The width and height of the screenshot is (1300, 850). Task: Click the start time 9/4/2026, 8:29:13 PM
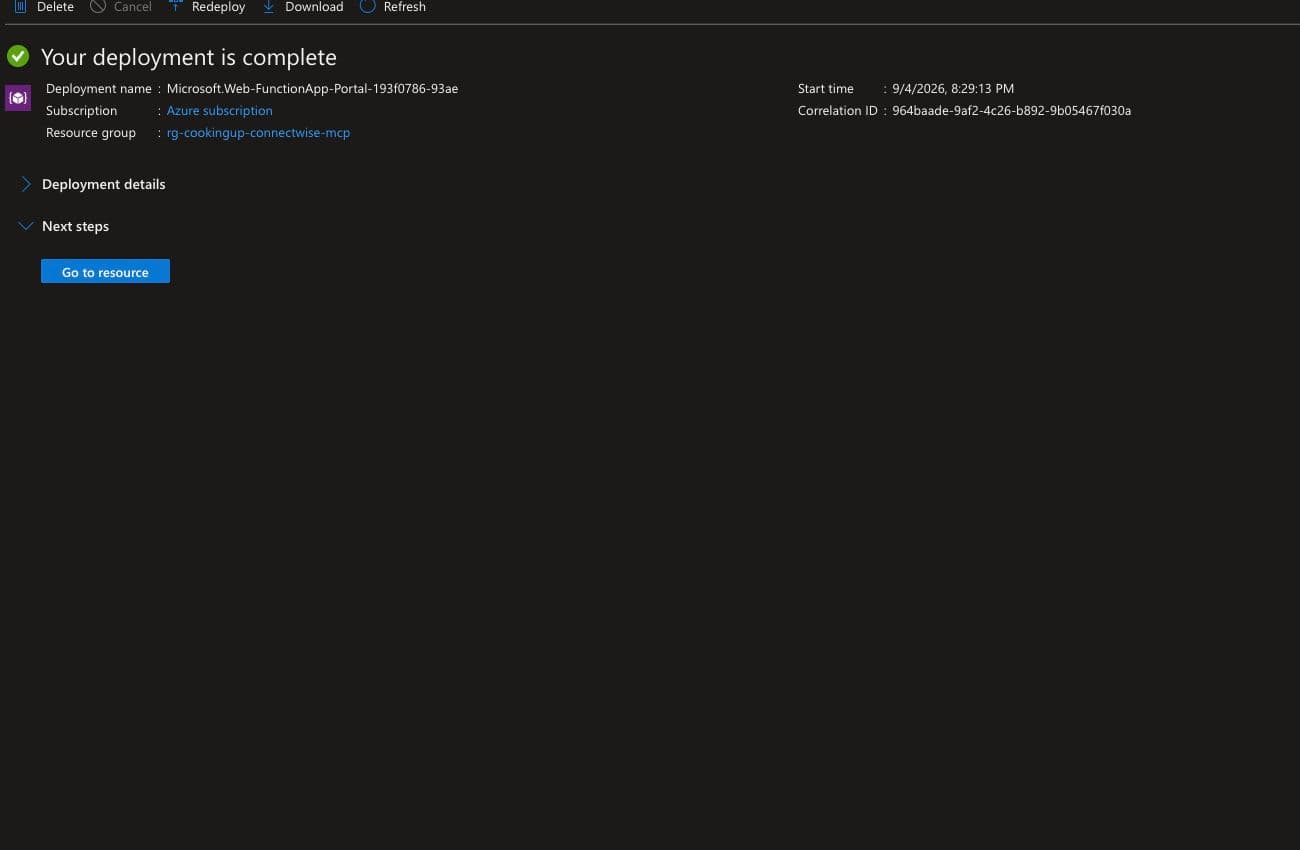953,89
